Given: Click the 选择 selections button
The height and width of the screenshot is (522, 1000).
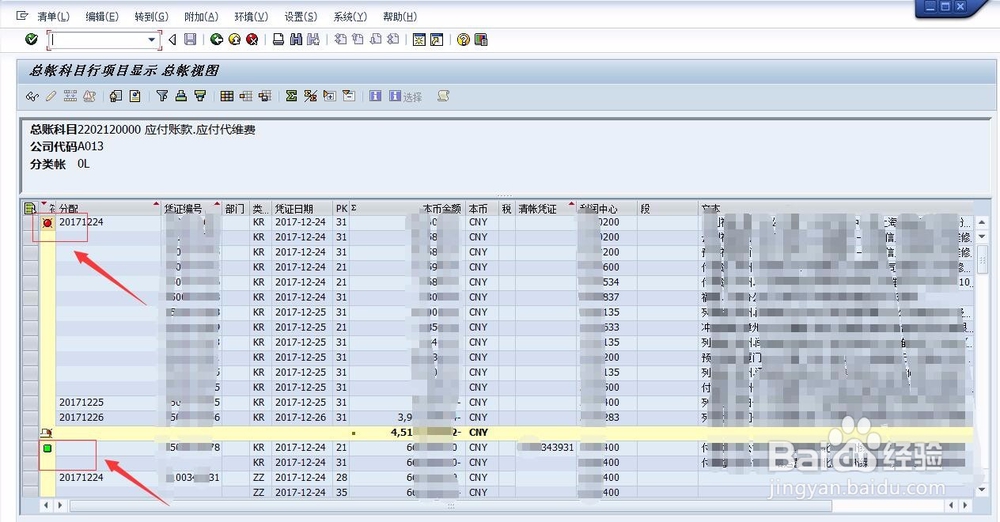Looking at the screenshot, I should (x=406, y=96).
